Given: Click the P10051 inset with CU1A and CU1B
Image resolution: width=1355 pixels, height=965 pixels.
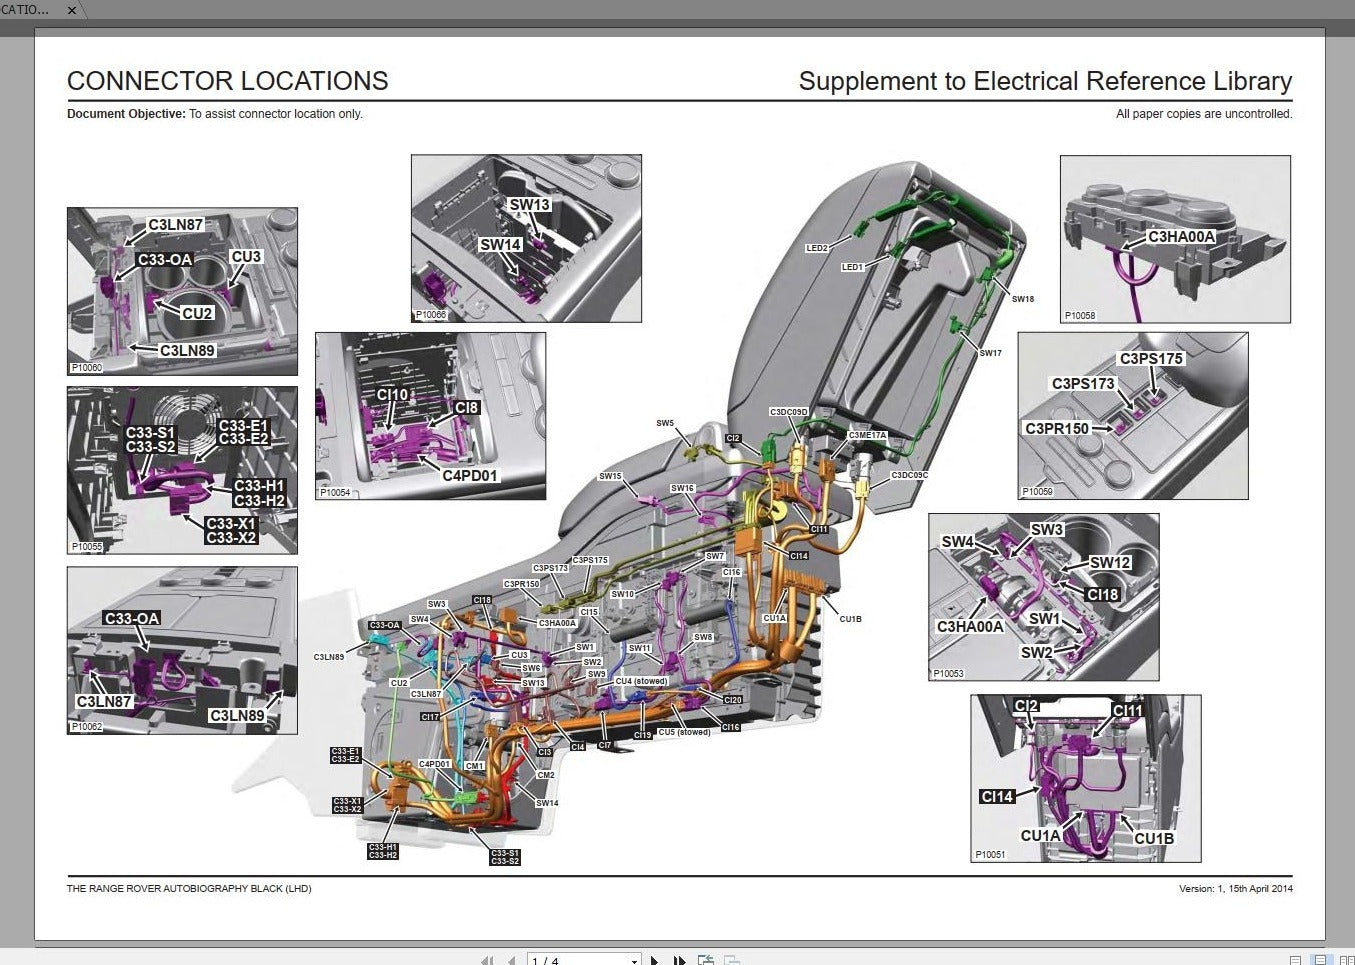Looking at the screenshot, I should [x=1085, y=778].
